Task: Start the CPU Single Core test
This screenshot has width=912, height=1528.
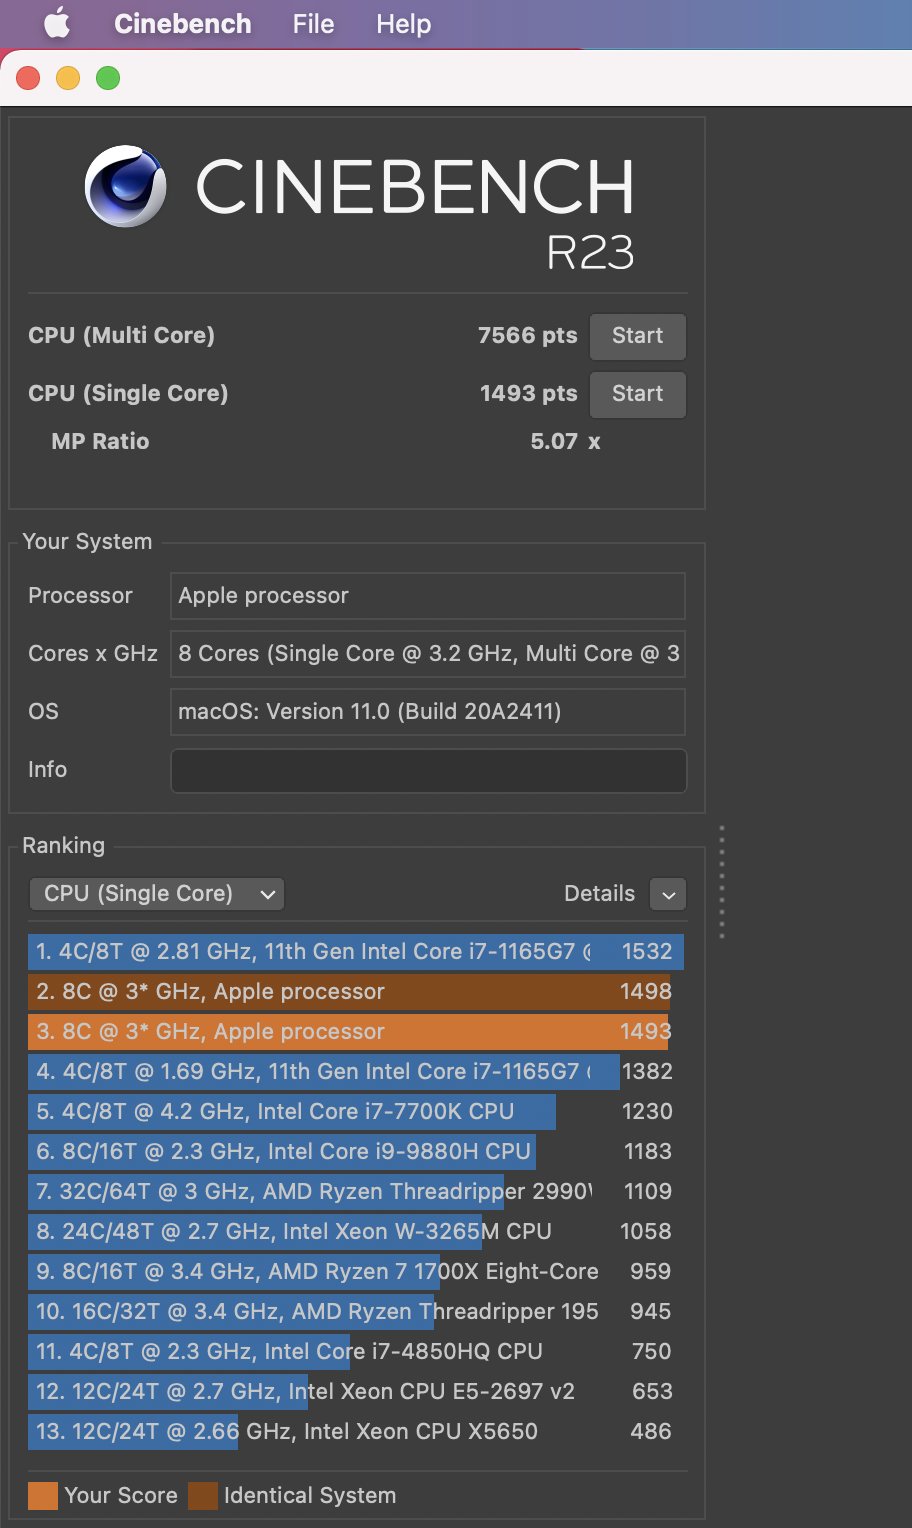Action: 637,394
